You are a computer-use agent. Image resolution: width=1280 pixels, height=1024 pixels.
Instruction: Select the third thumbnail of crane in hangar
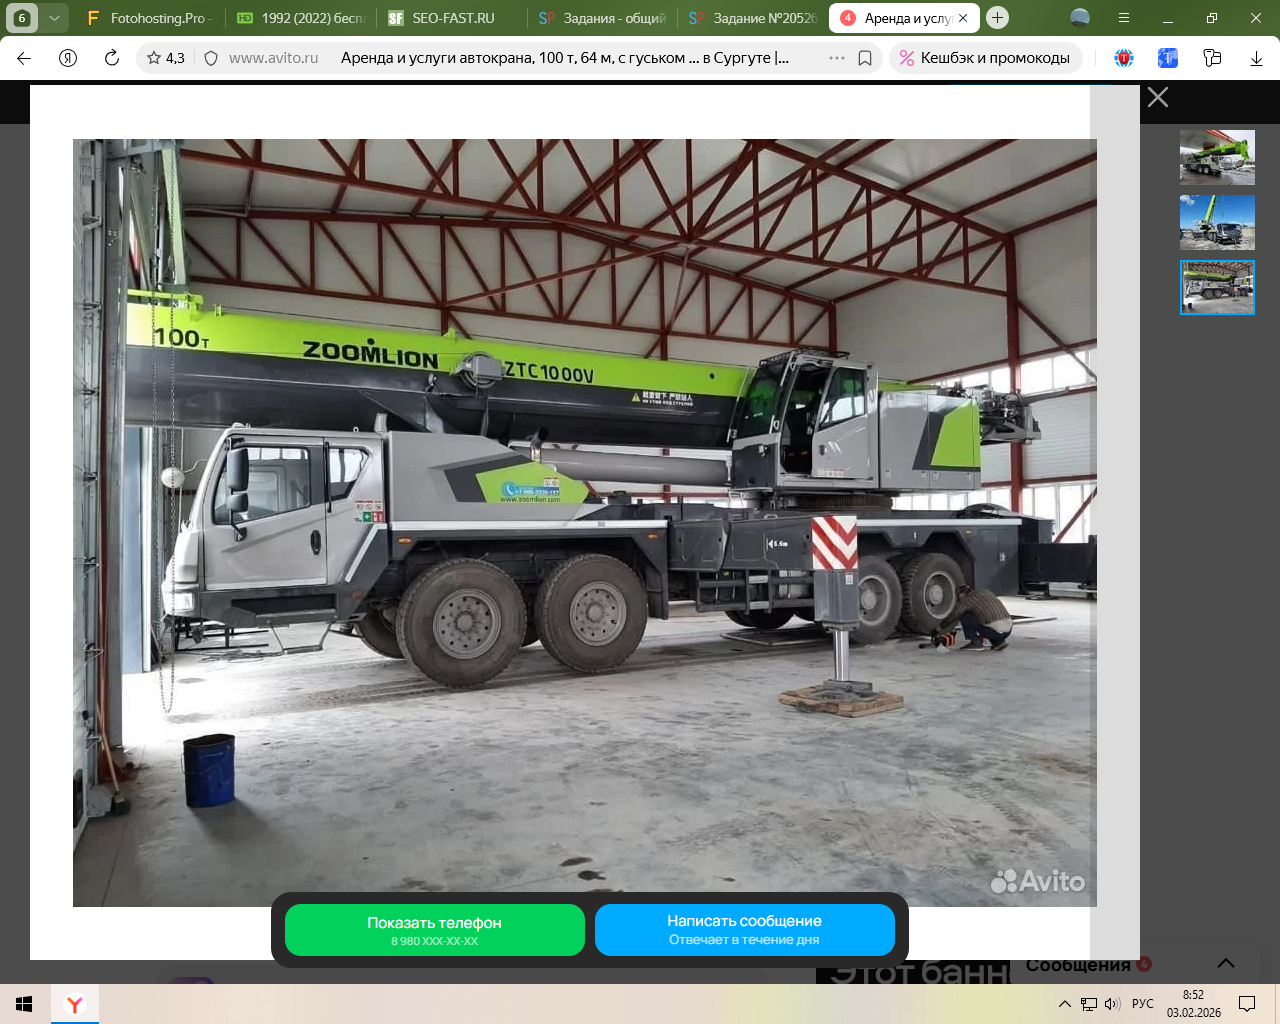(1217, 288)
